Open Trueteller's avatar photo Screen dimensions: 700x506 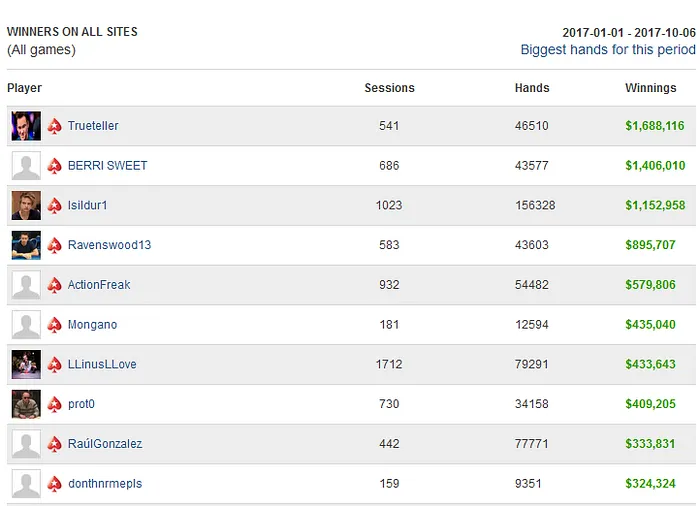click(x=26, y=126)
